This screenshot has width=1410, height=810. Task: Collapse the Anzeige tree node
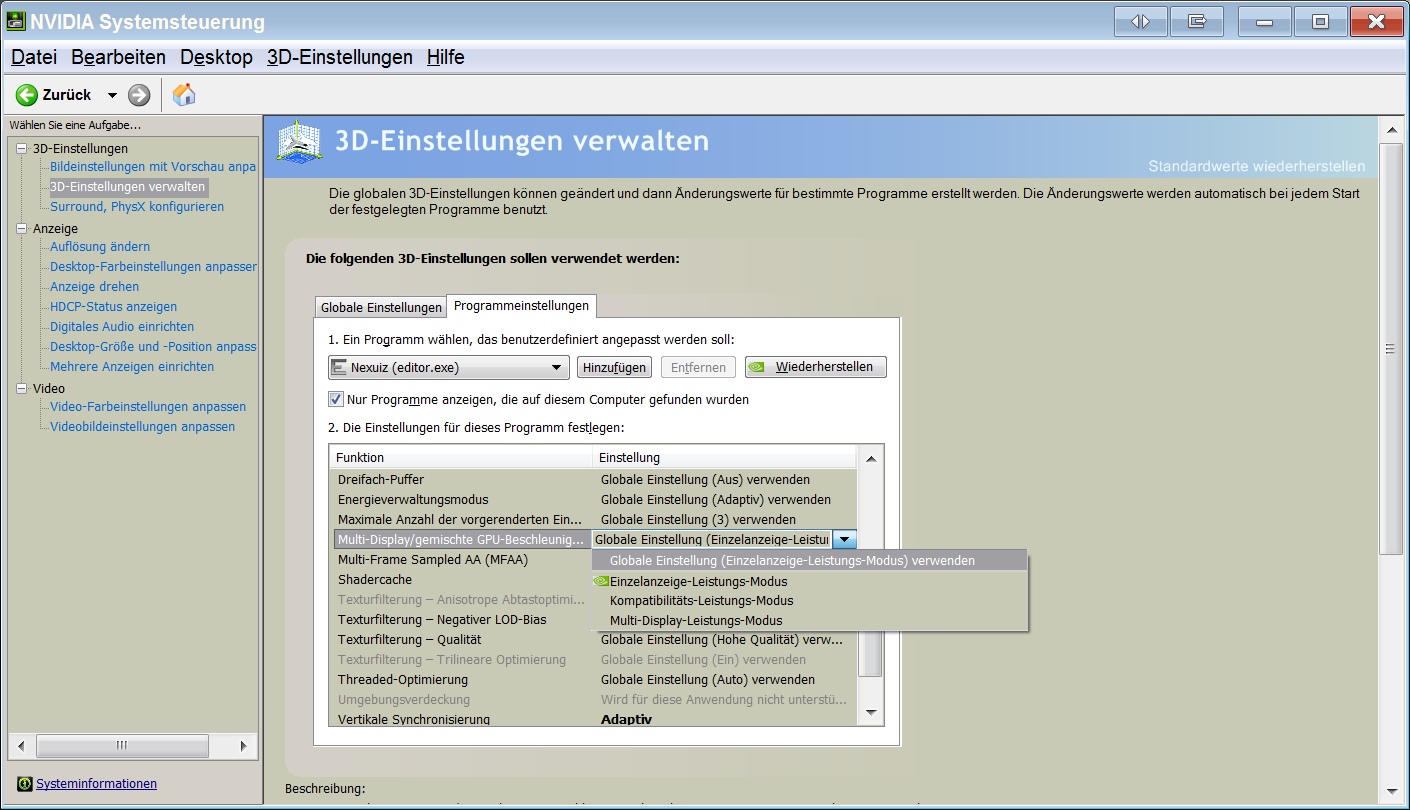[22, 228]
